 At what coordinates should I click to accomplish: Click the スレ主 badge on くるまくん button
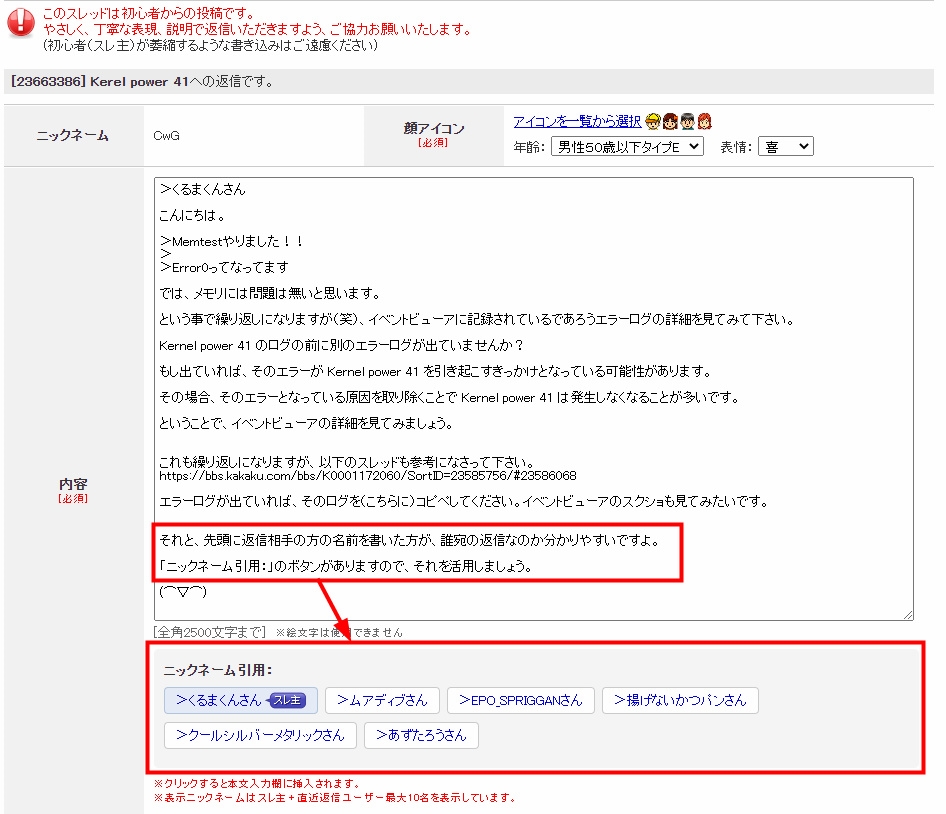(287, 701)
